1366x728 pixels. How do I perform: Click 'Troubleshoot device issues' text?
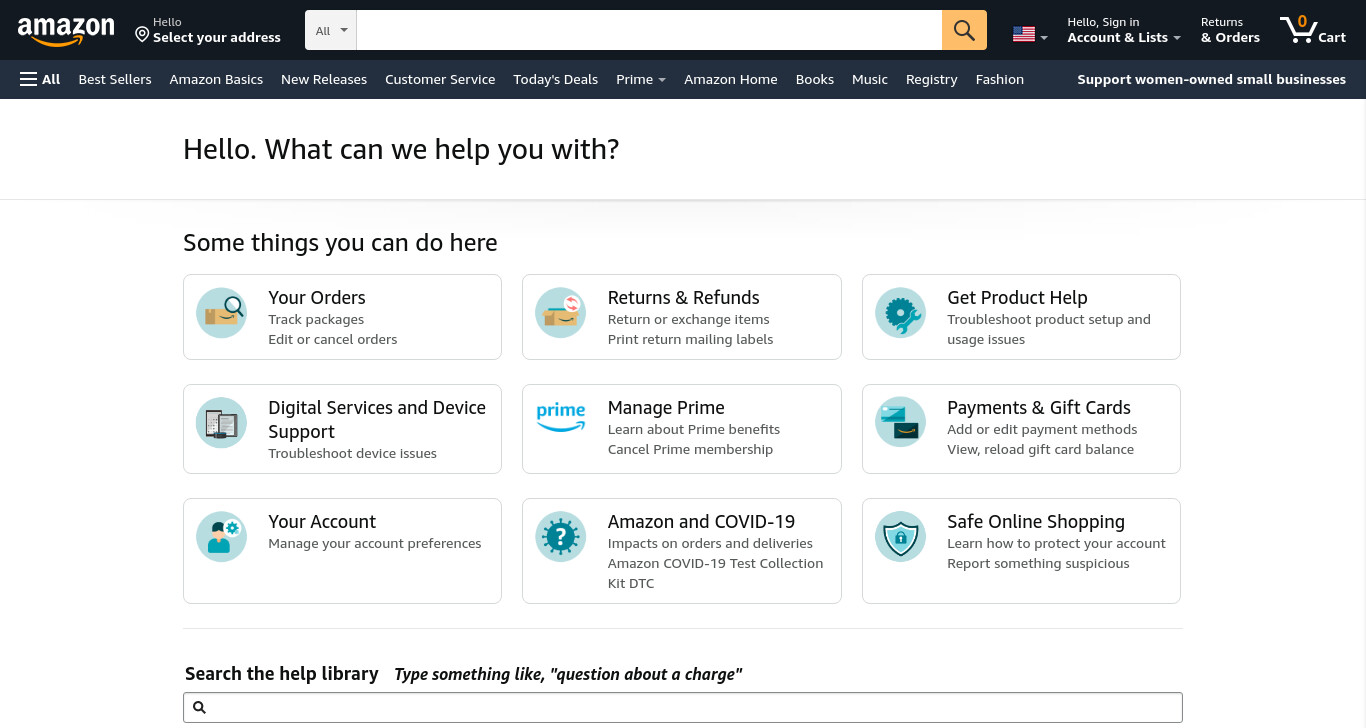tap(353, 454)
